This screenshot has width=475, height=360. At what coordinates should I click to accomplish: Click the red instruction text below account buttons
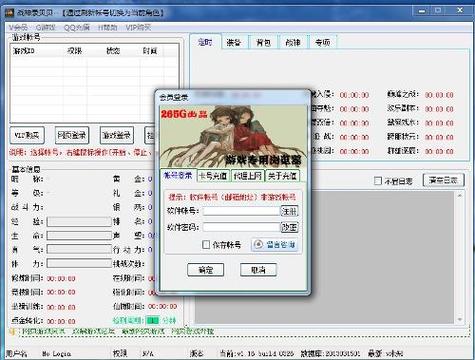coord(81,153)
